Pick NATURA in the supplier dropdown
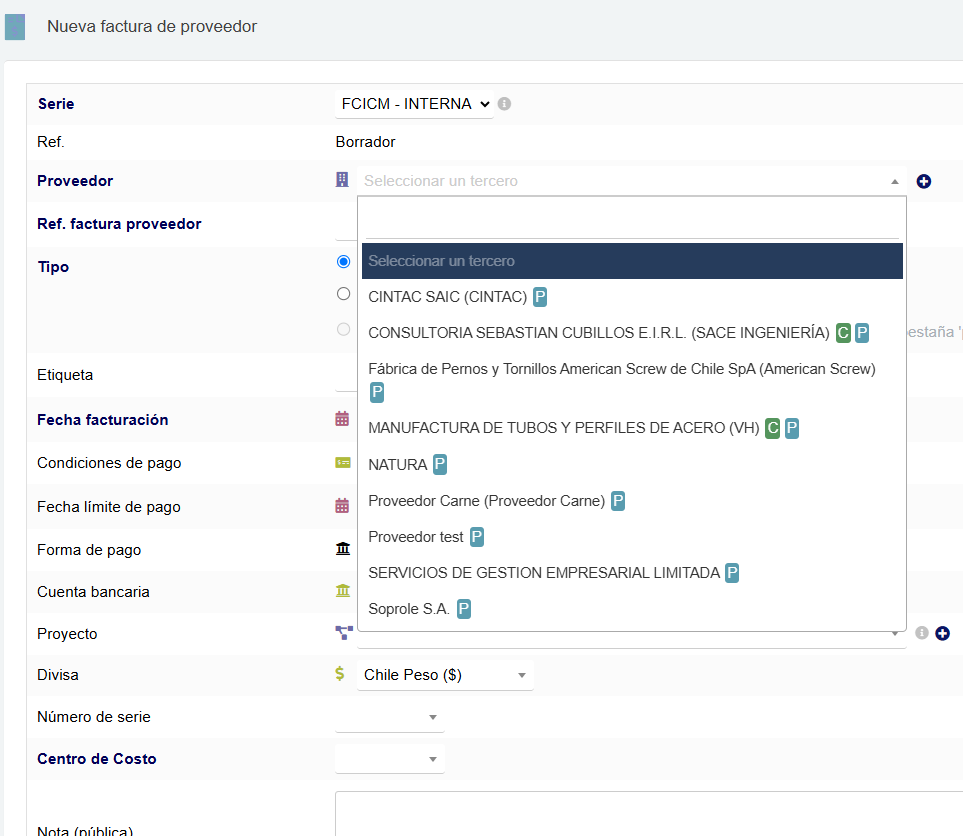Screen dimensions: 963x836 pyautogui.click(x=397, y=465)
